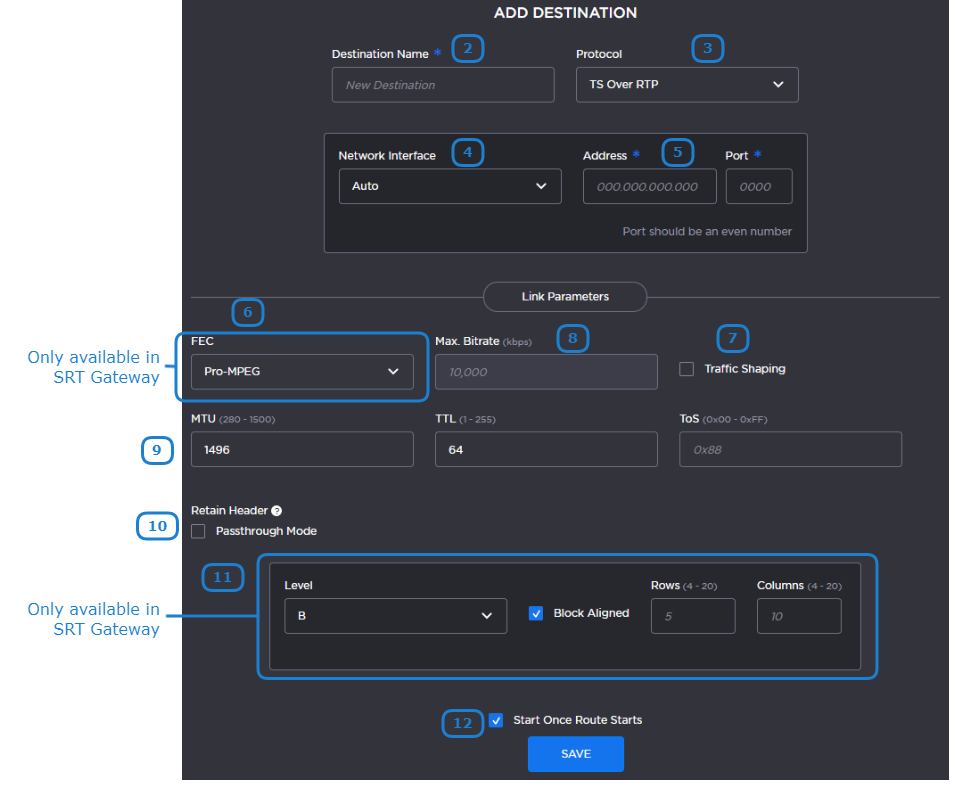Click the Retain Header help icon
Viewport: 968px width, 799px height.
coord(276,511)
